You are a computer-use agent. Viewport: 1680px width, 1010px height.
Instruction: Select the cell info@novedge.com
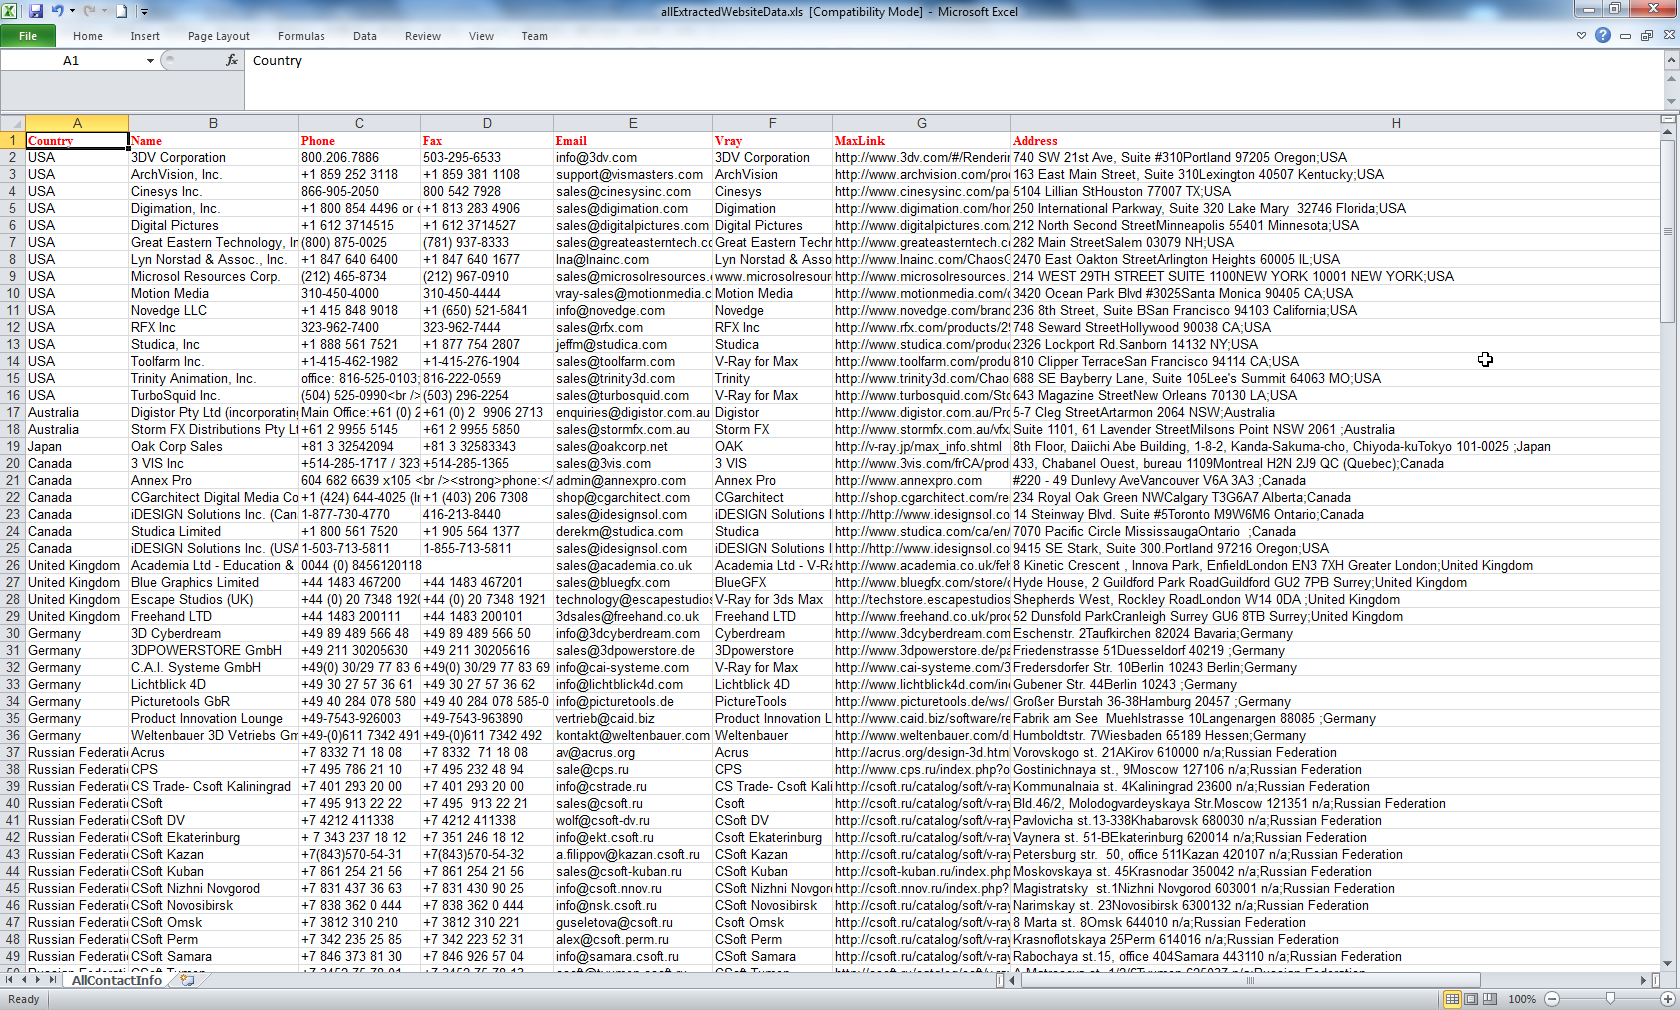(x=633, y=310)
